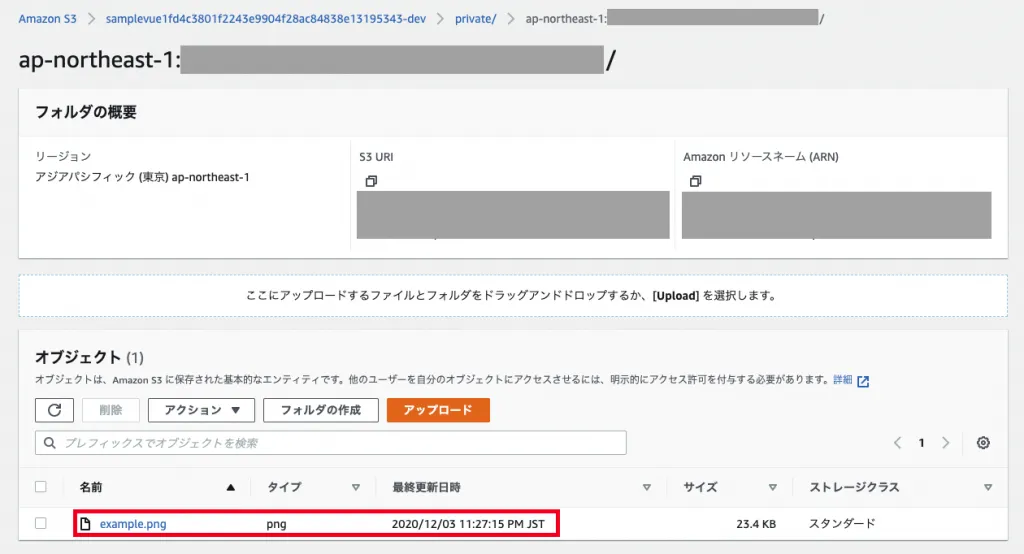1024x554 pixels.
Task: Sort by サイズ column arrow
Action: click(772, 488)
